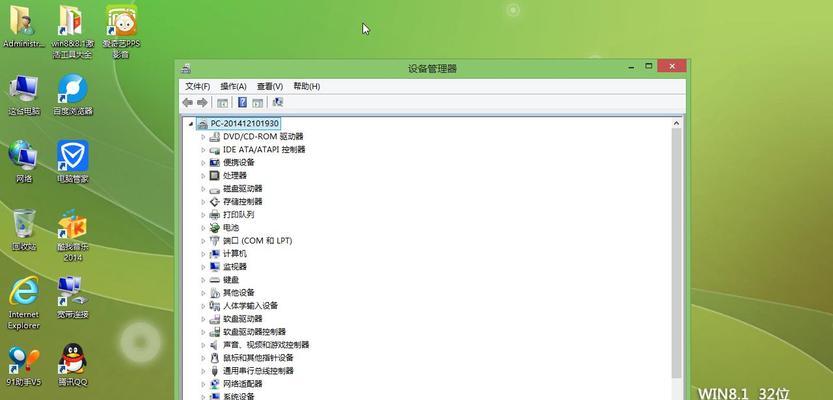Image resolution: width=833 pixels, height=400 pixels.
Task: Click the 便携设备 device icon
Action: (x=215, y=163)
